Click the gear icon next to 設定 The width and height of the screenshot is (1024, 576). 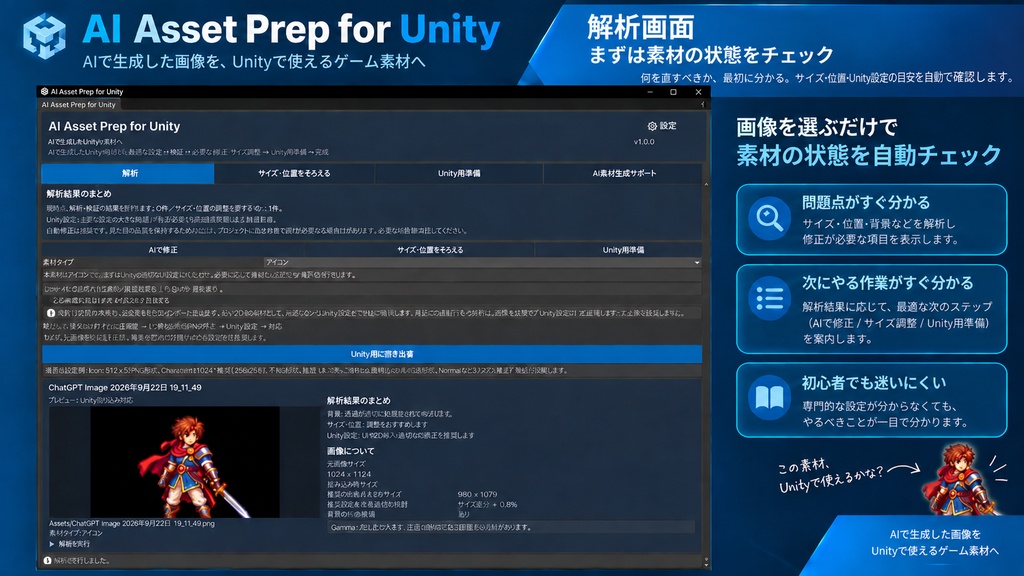tap(652, 126)
